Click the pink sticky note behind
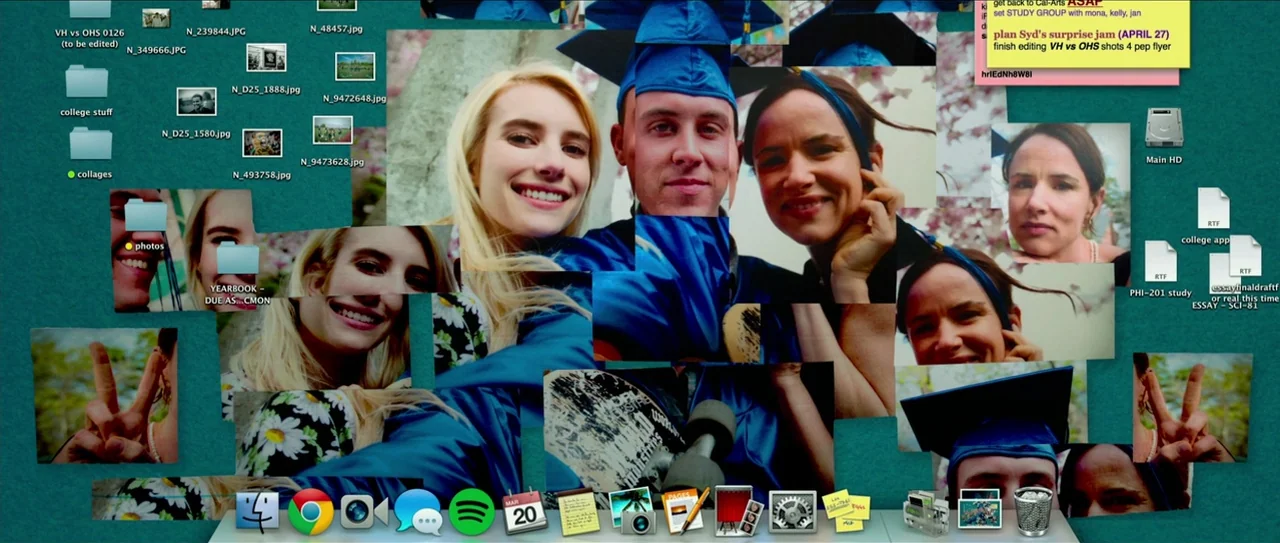 pos(1075,76)
